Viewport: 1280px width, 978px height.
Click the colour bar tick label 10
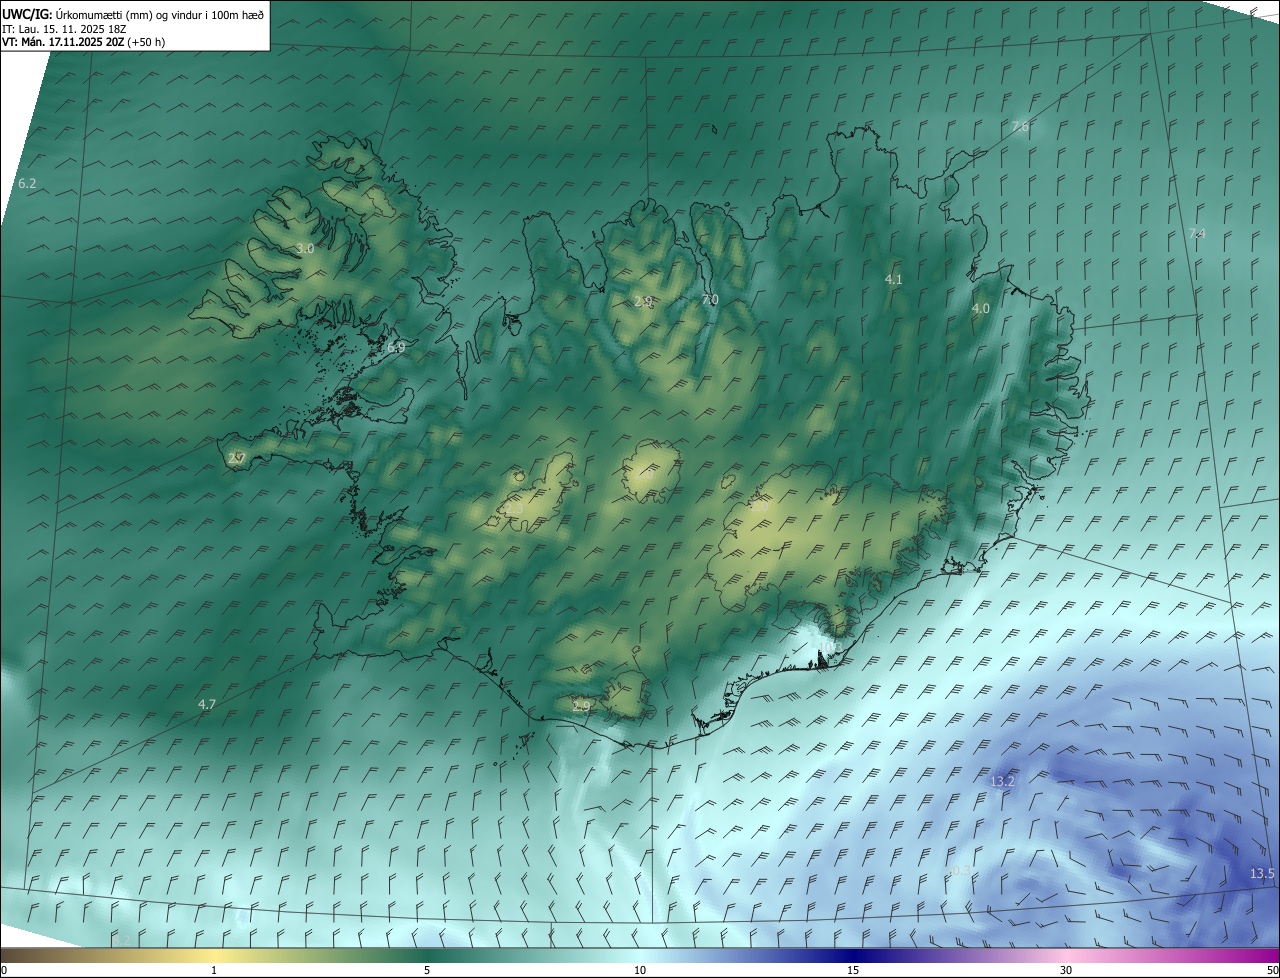tap(640, 970)
